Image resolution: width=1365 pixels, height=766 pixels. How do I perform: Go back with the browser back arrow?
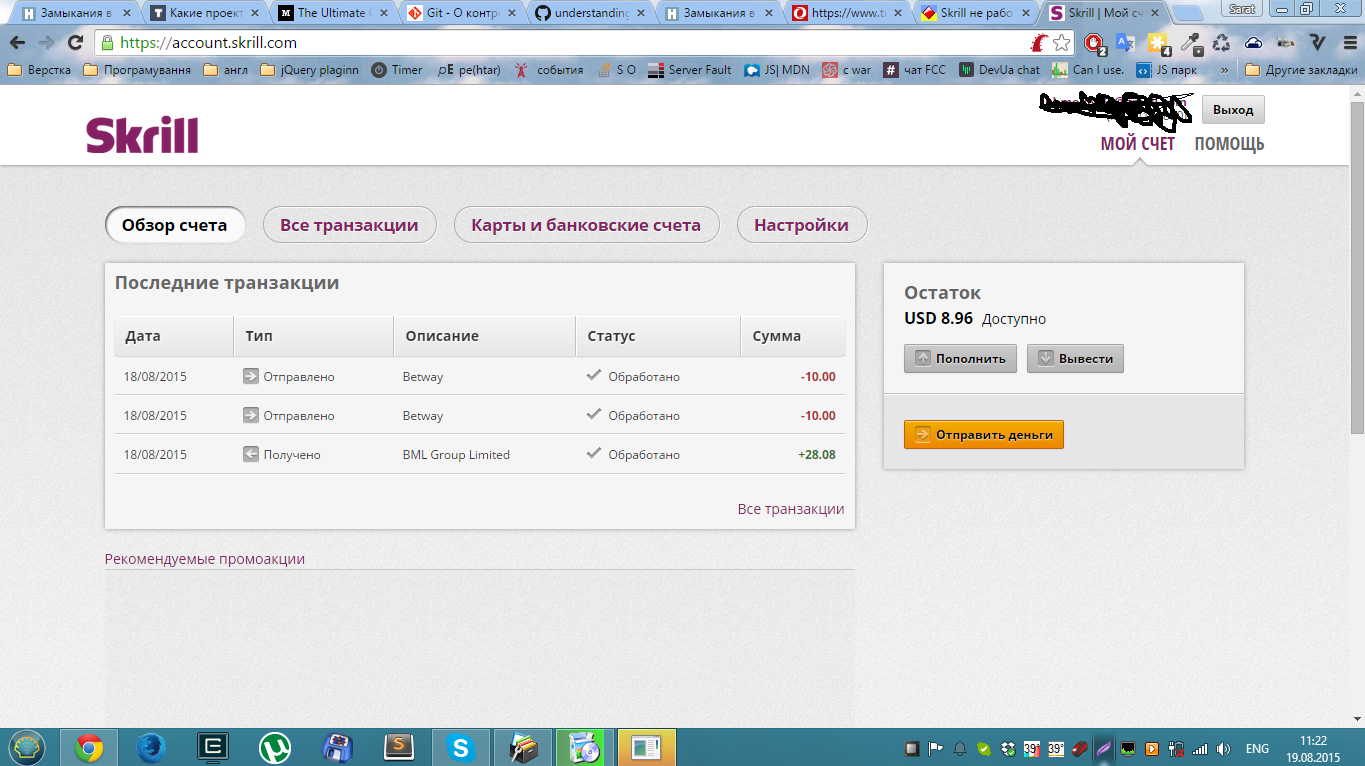pyautogui.click(x=17, y=43)
